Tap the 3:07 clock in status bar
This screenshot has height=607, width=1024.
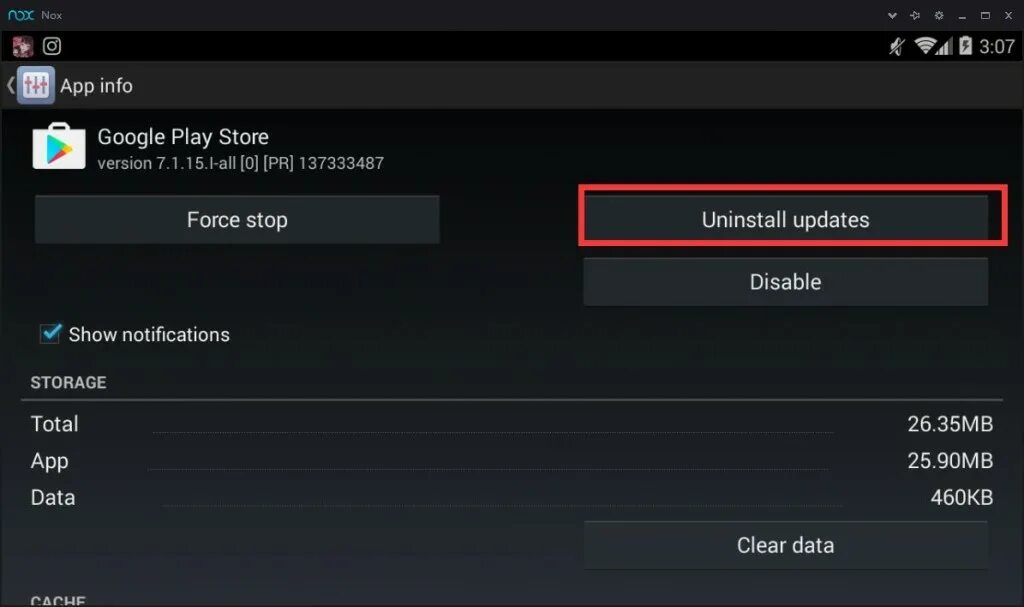(997, 46)
